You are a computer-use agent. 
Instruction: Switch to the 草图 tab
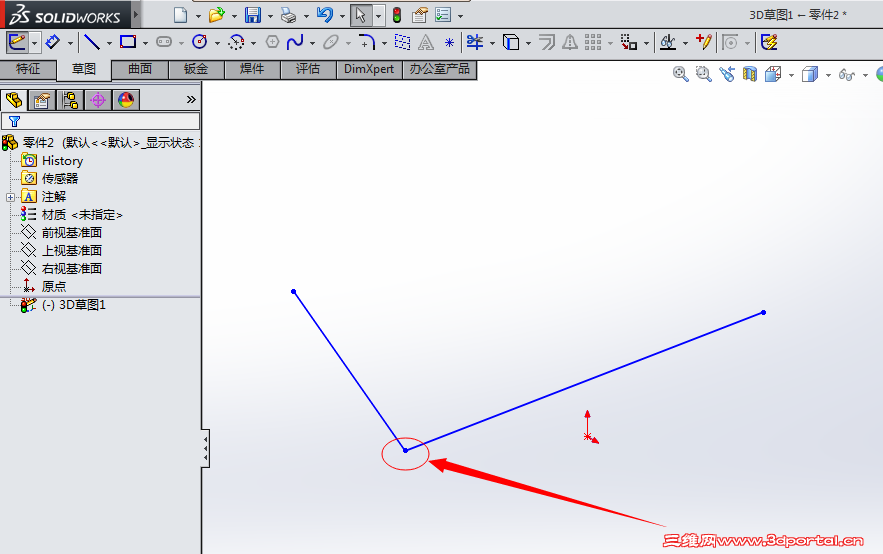coord(84,69)
